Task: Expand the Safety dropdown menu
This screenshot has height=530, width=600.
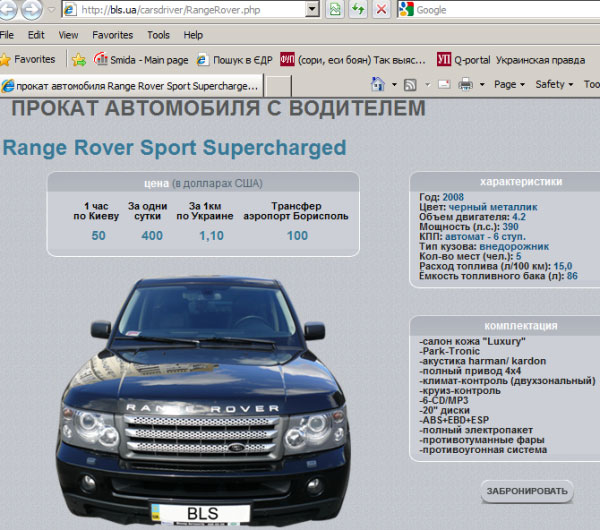Action: tap(554, 85)
